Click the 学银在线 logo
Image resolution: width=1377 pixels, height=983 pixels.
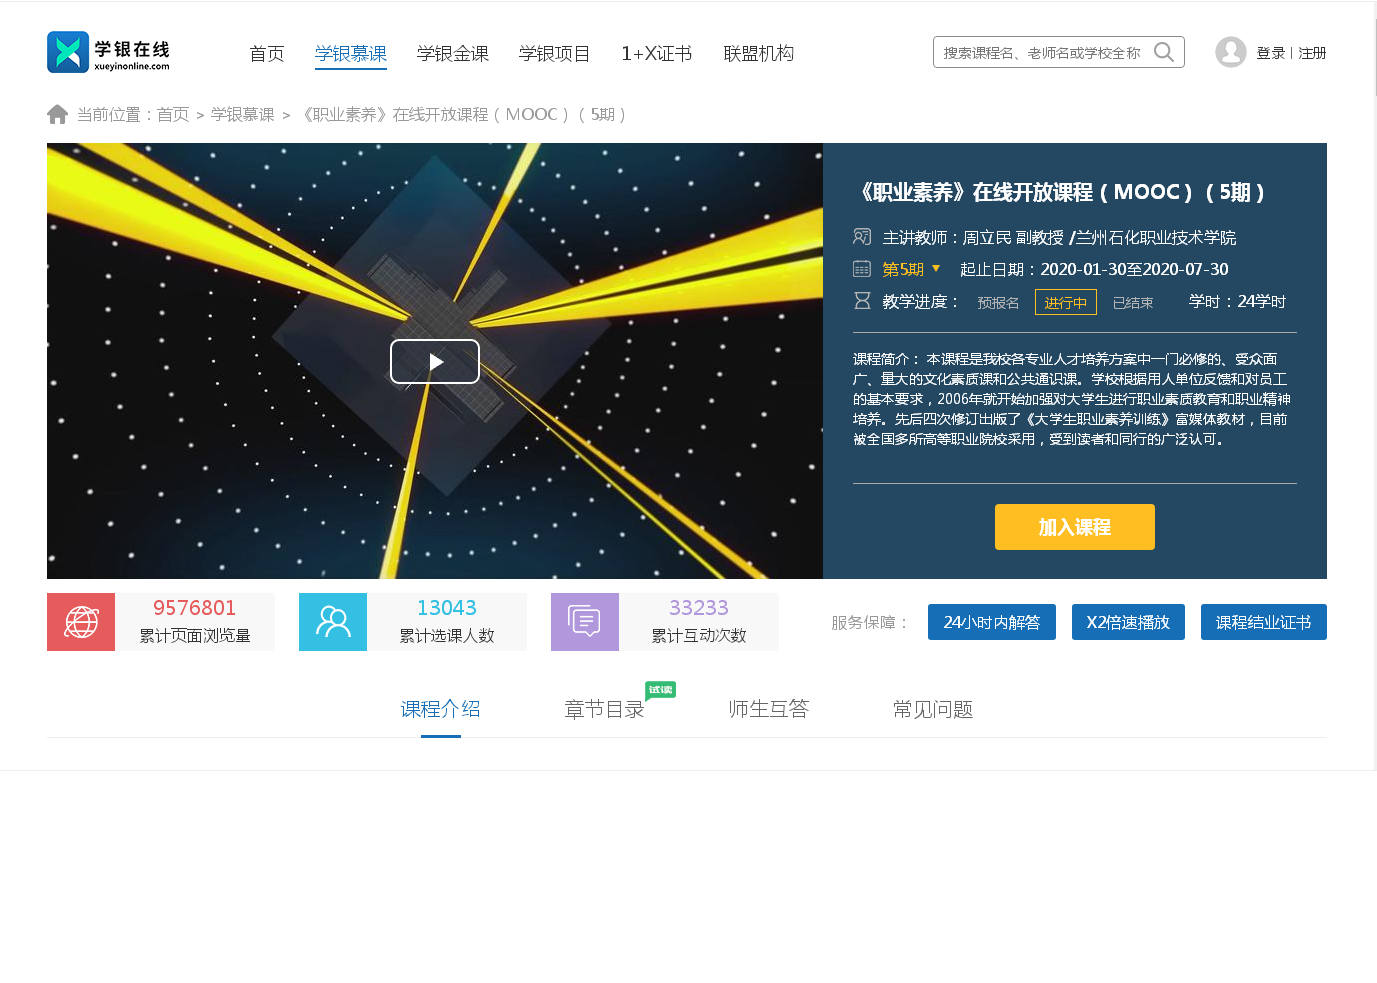click(x=108, y=52)
